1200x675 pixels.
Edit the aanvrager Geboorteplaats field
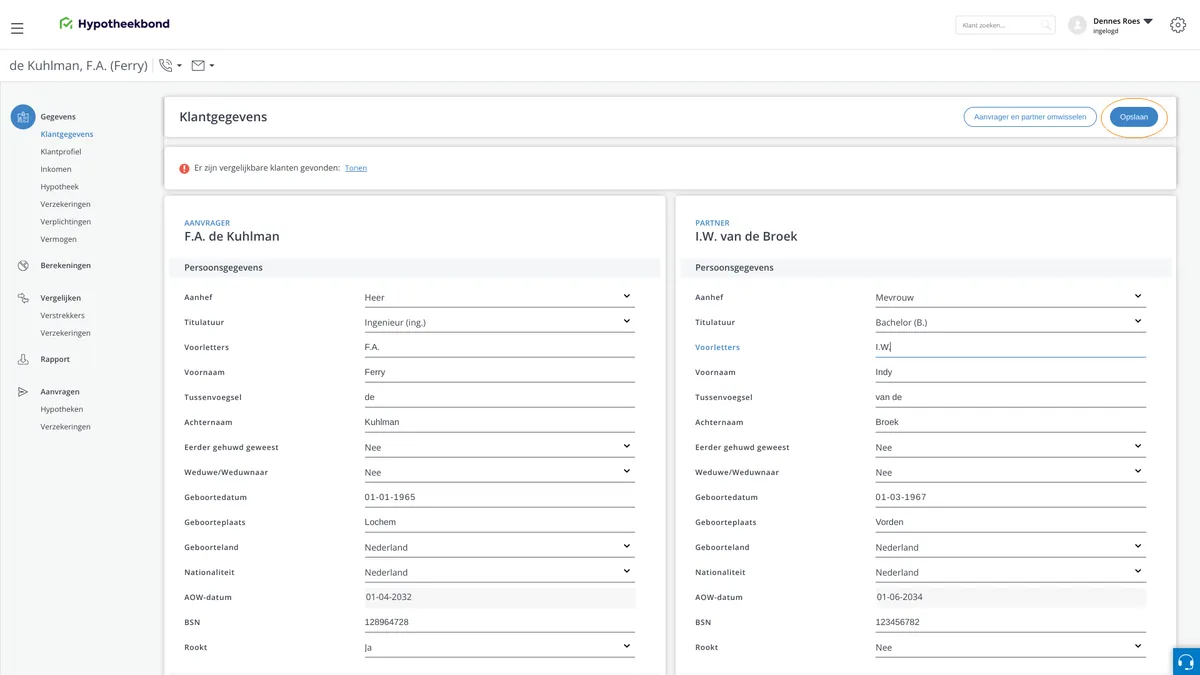coord(500,522)
